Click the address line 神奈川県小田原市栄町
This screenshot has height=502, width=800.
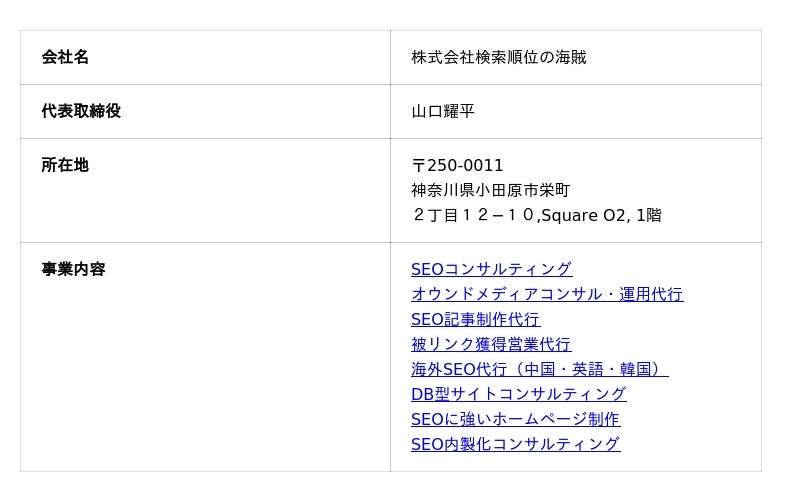click(490, 190)
